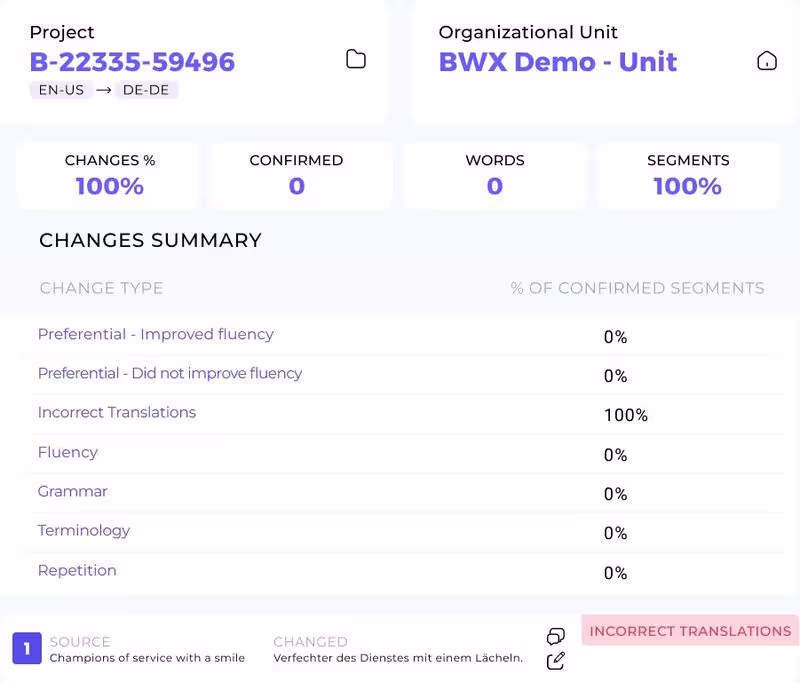Select Preferential - Did not improve fluency
The image size is (800, 683).
tap(170, 373)
